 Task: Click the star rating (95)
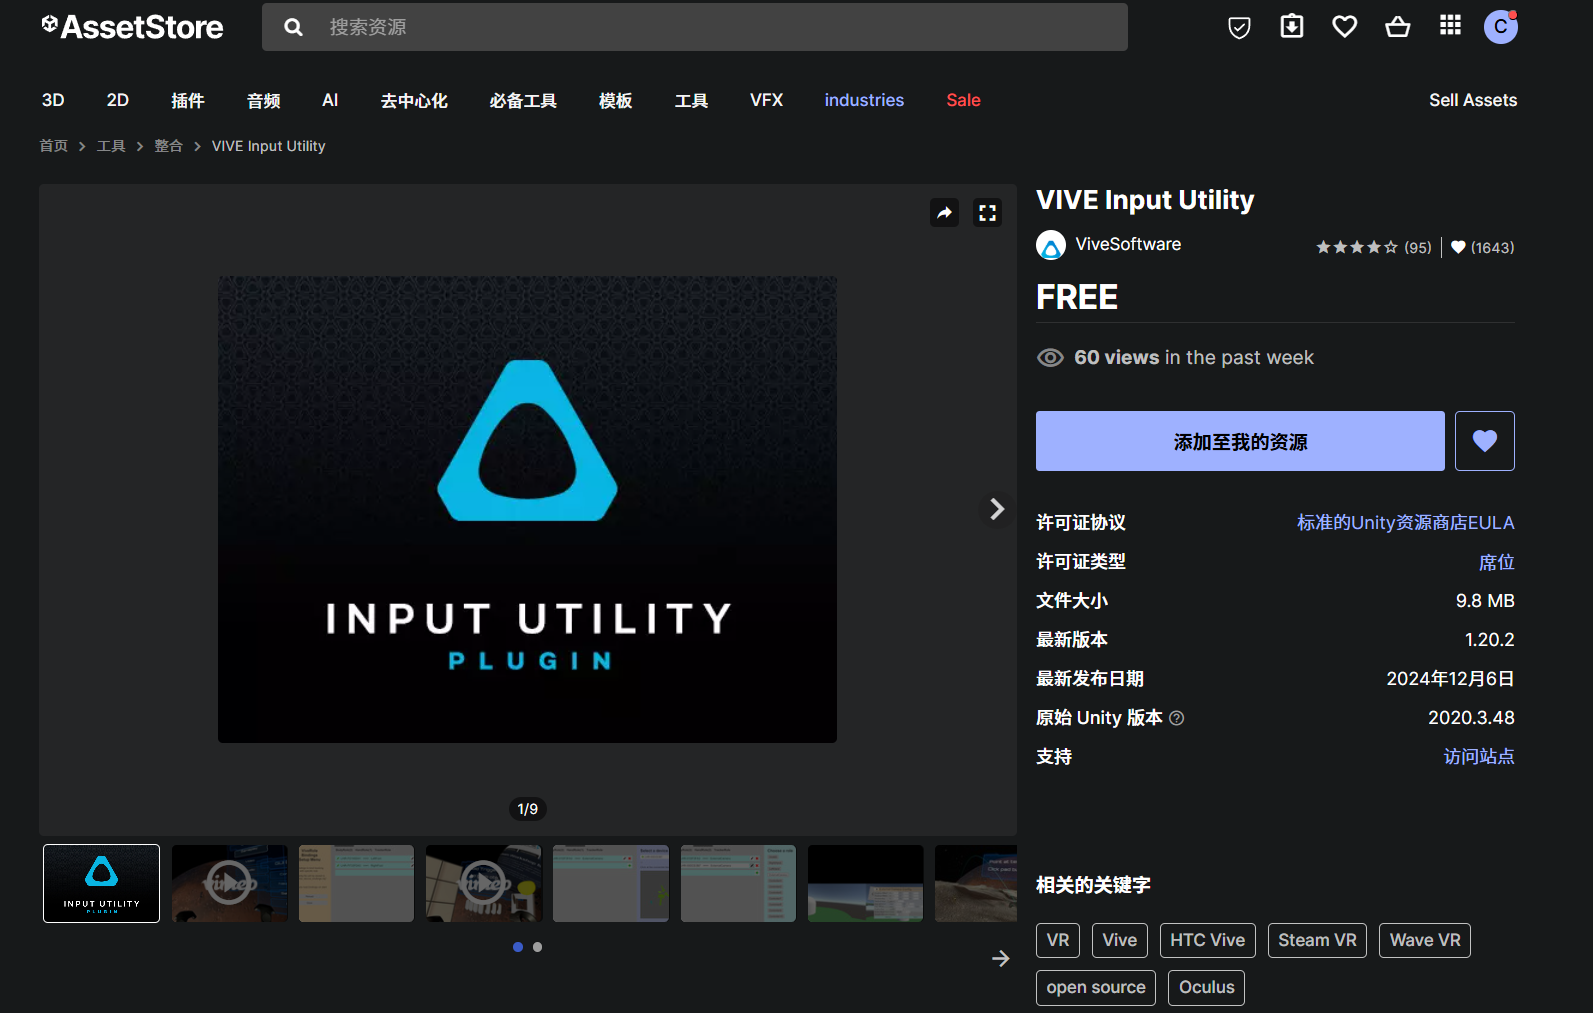click(1373, 247)
